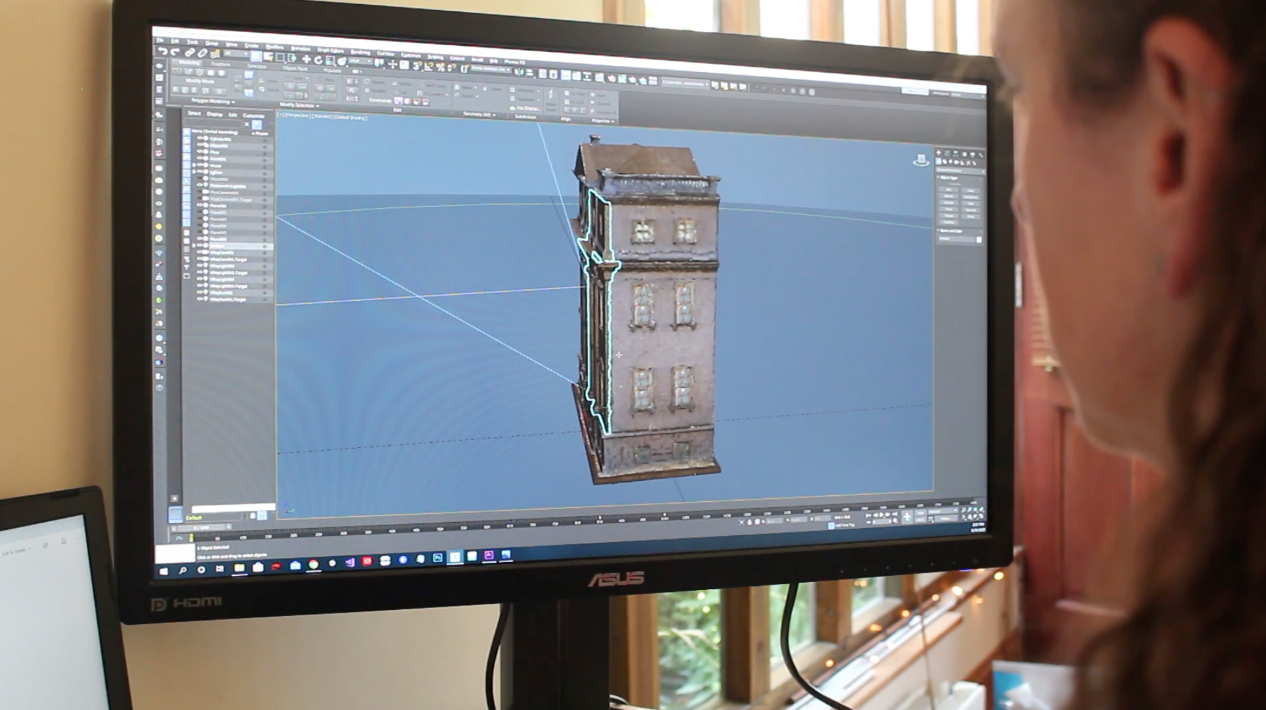Open Scene Explorer Select menu
Screen dimensions: 1266x710
194,113
